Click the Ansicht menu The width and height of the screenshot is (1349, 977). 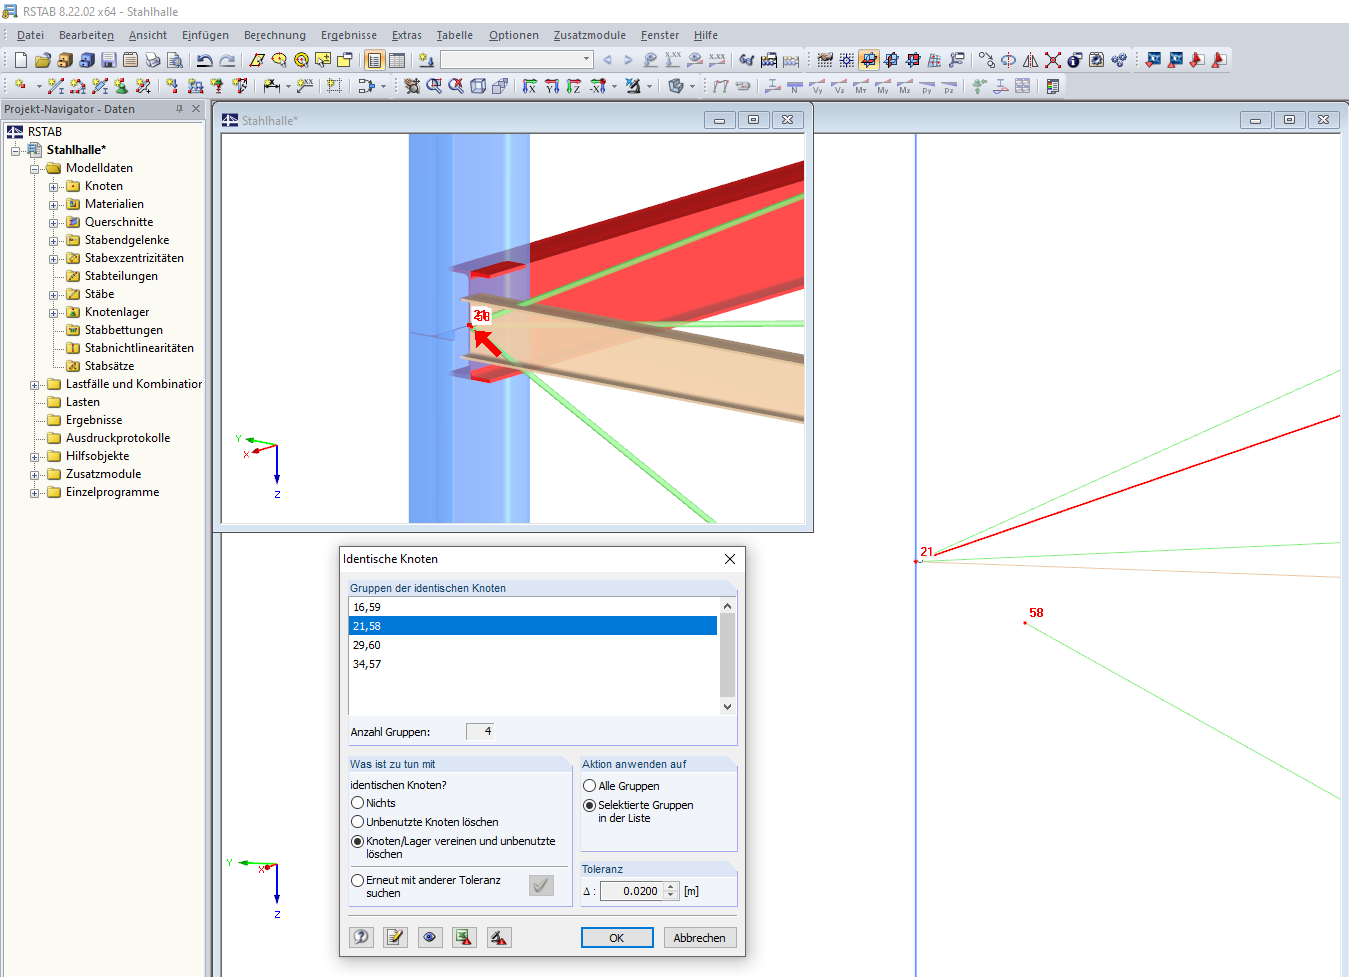pyautogui.click(x=148, y=35)
